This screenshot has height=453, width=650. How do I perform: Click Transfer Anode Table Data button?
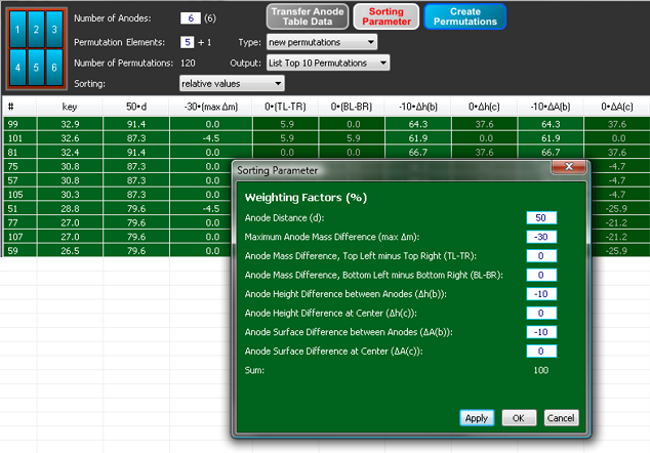pos(307,17)
